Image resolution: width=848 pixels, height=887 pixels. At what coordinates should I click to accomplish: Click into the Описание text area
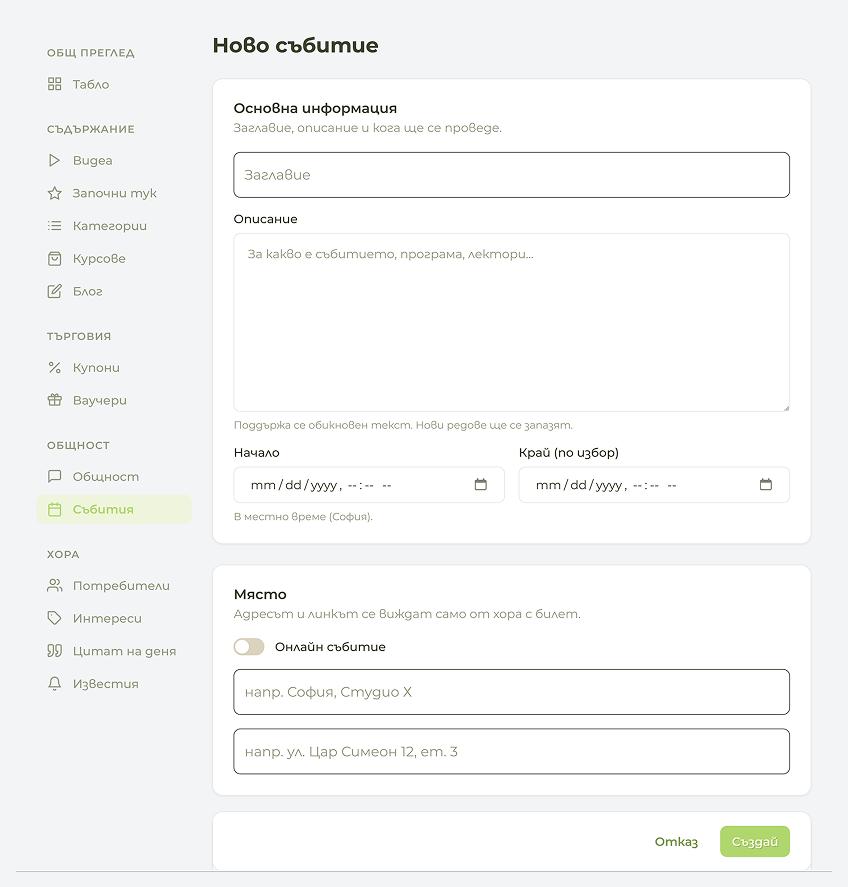click(x=511, y=322)
